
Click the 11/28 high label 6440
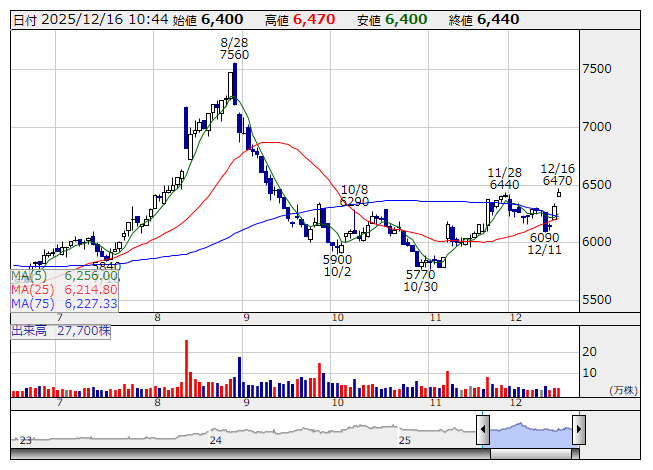(x=505, y=185)
